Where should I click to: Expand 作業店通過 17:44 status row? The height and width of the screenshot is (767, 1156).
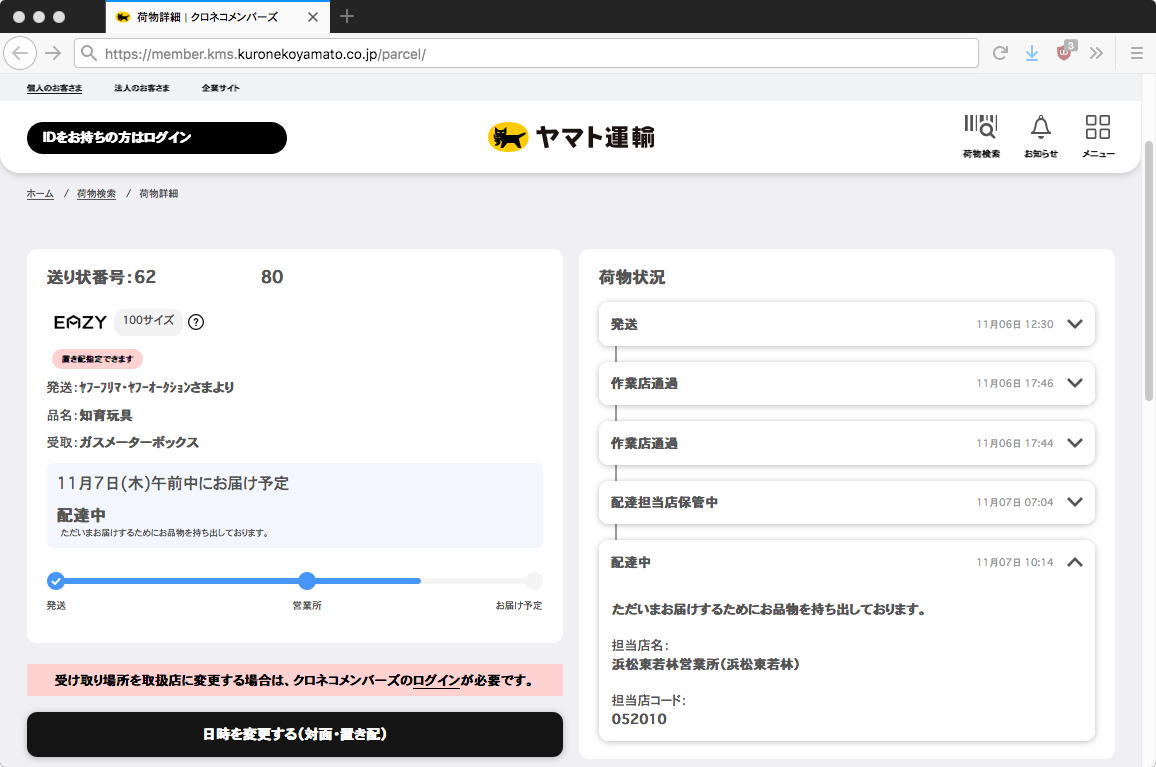click(846, 443)
